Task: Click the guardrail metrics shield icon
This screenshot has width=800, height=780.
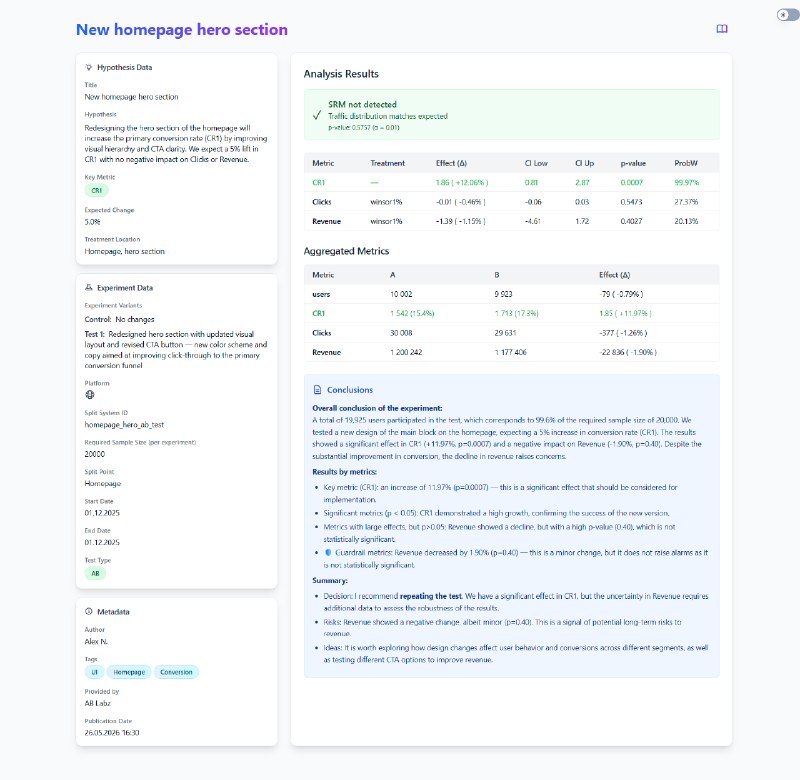Action: click(328, 552)
